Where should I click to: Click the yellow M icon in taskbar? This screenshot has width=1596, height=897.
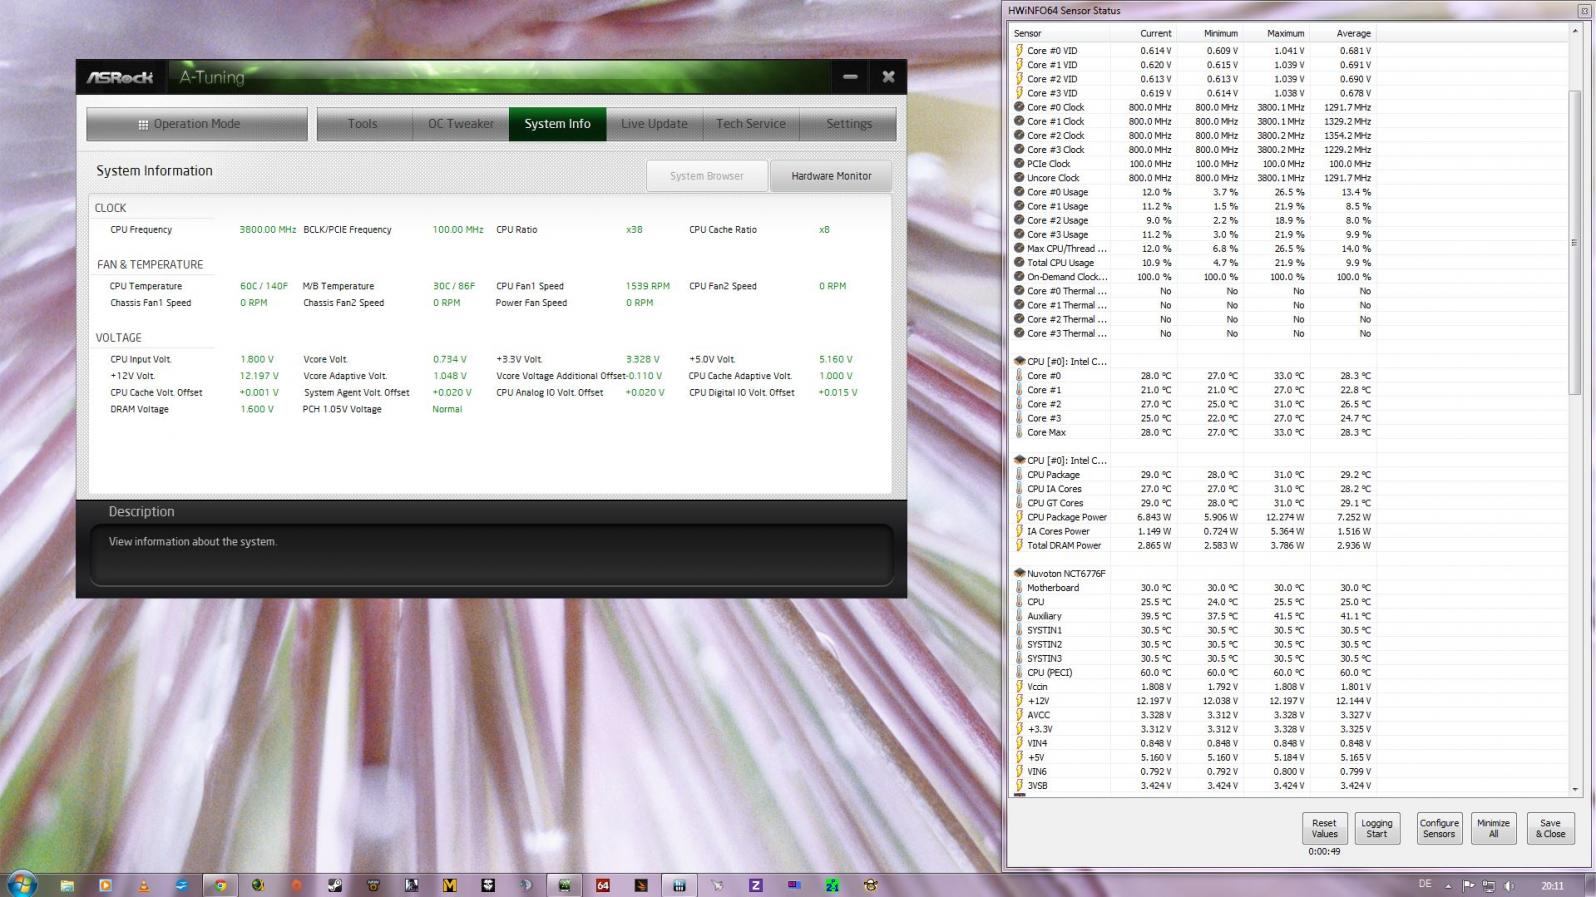click(x=449, y=885)
